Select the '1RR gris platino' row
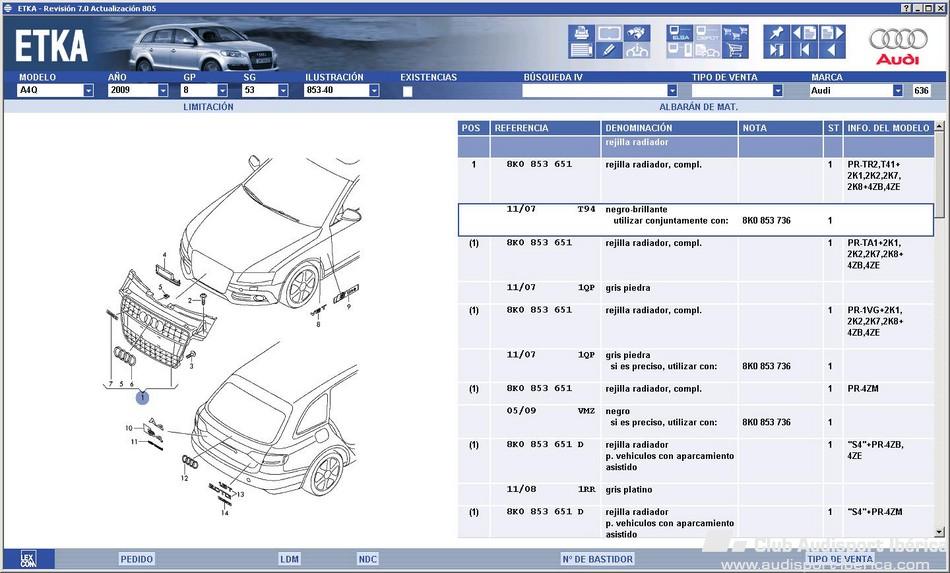 [x=696, y=494]
